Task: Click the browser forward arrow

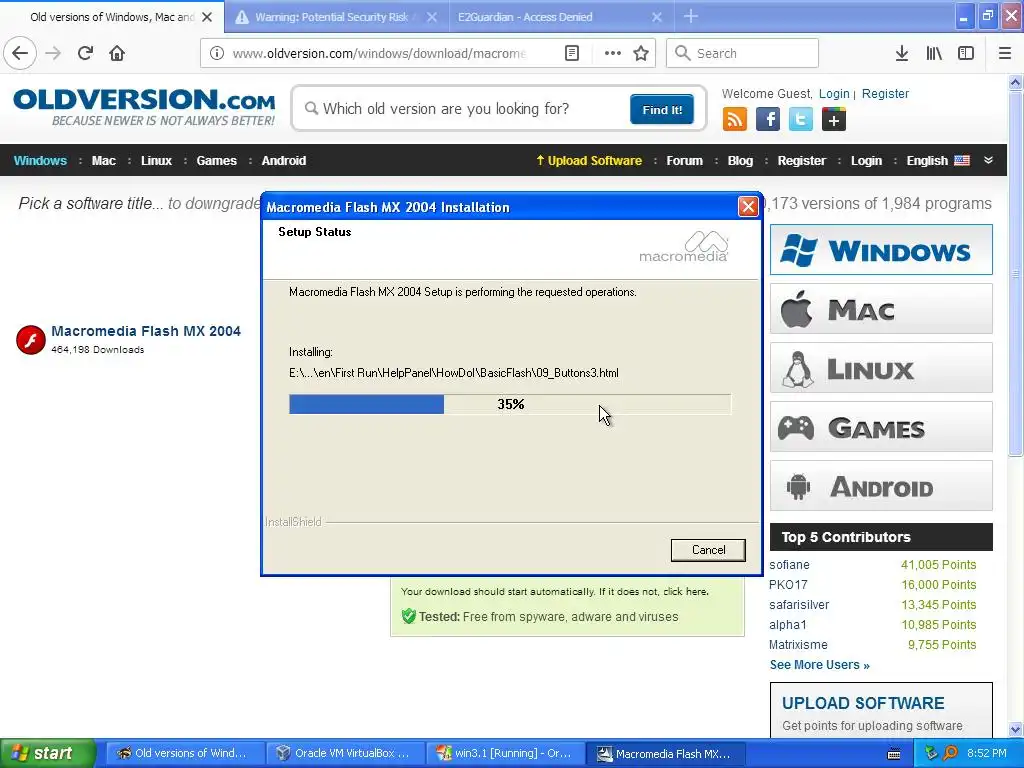Action: (53, 53)
